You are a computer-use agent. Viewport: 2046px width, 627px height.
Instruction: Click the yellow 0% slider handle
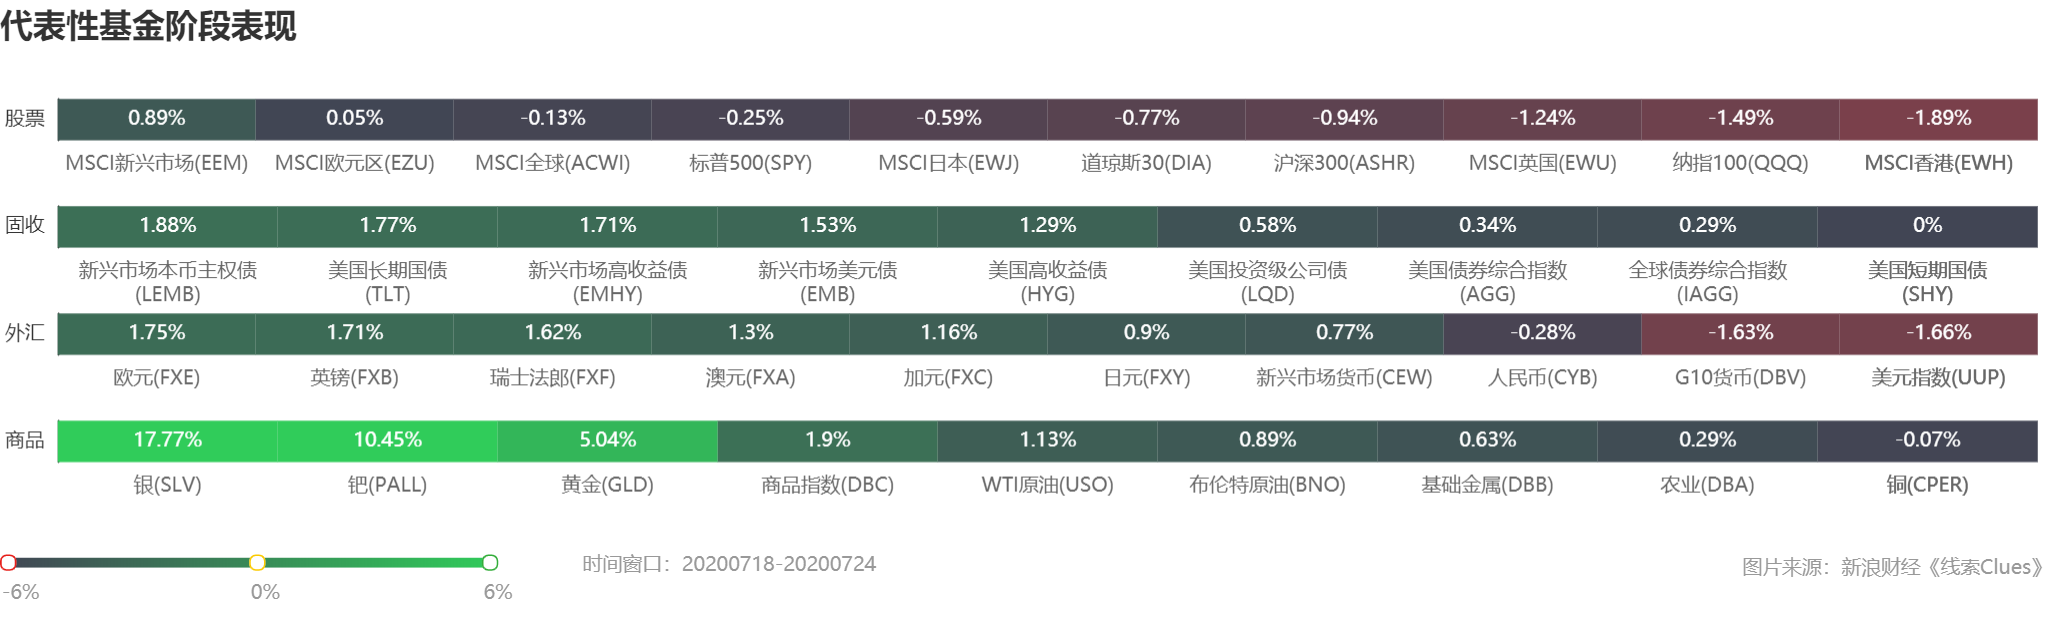[x=257, y=562]
